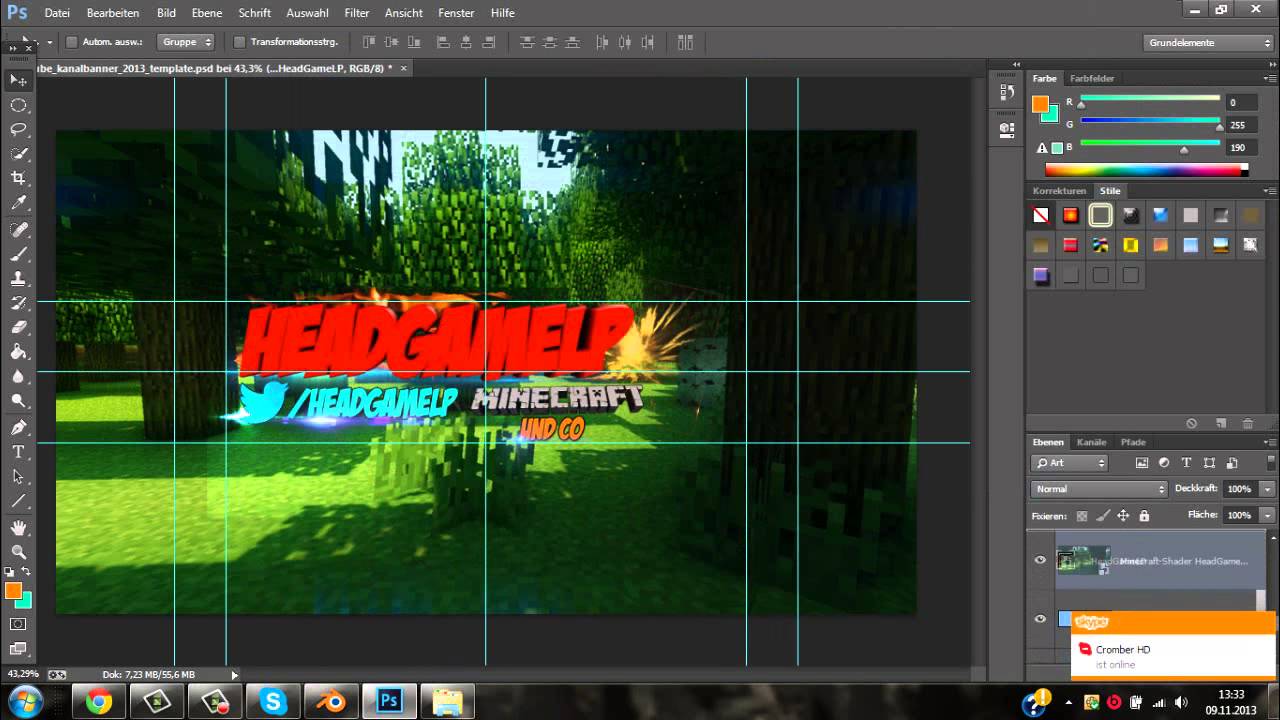Screen dimensions: 1280x720
Task: Select the Lasso tool
Action: tap(18, 129)
